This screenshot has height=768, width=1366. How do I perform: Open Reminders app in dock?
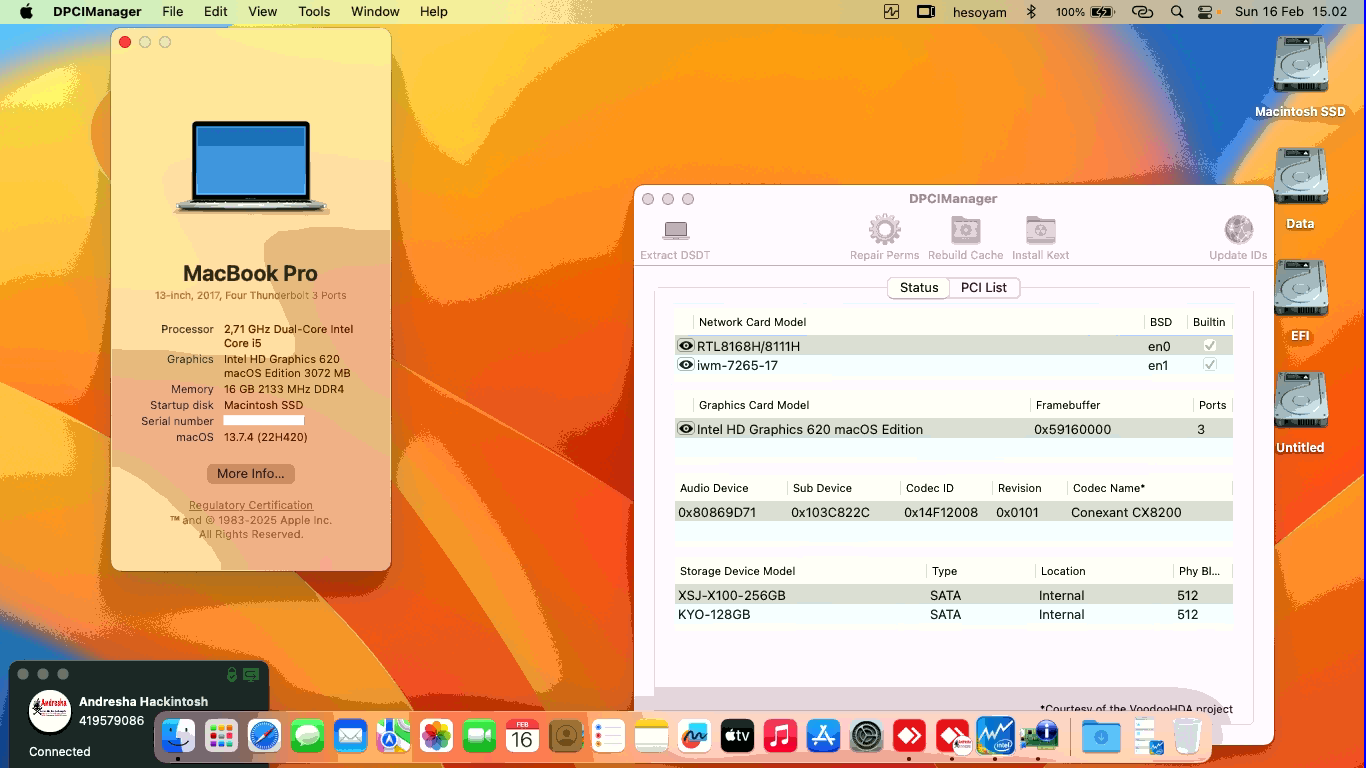(608, 737)
